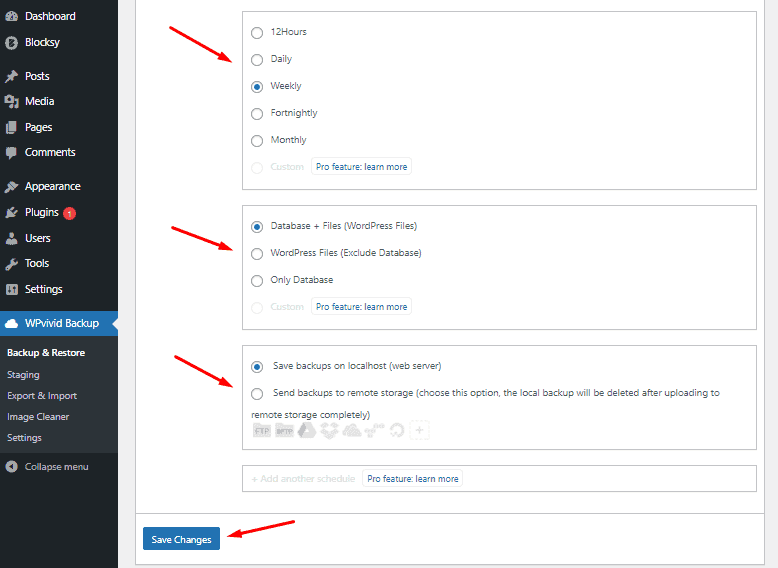The image size is (778, 568).
Task: Choose the FTP remote storage icon
Action: coord(261,430)
